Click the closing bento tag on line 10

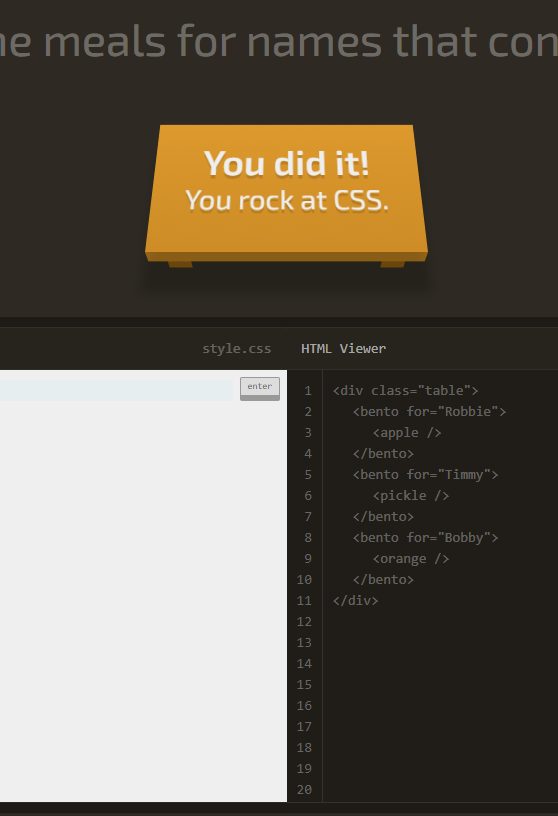[383, 580]
